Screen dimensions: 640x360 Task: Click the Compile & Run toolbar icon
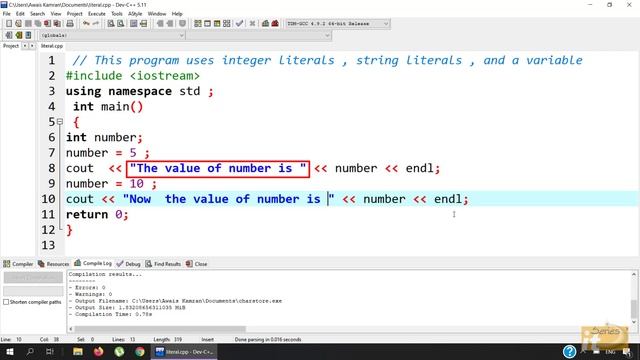pyautogui.click(x=217, y=24)
